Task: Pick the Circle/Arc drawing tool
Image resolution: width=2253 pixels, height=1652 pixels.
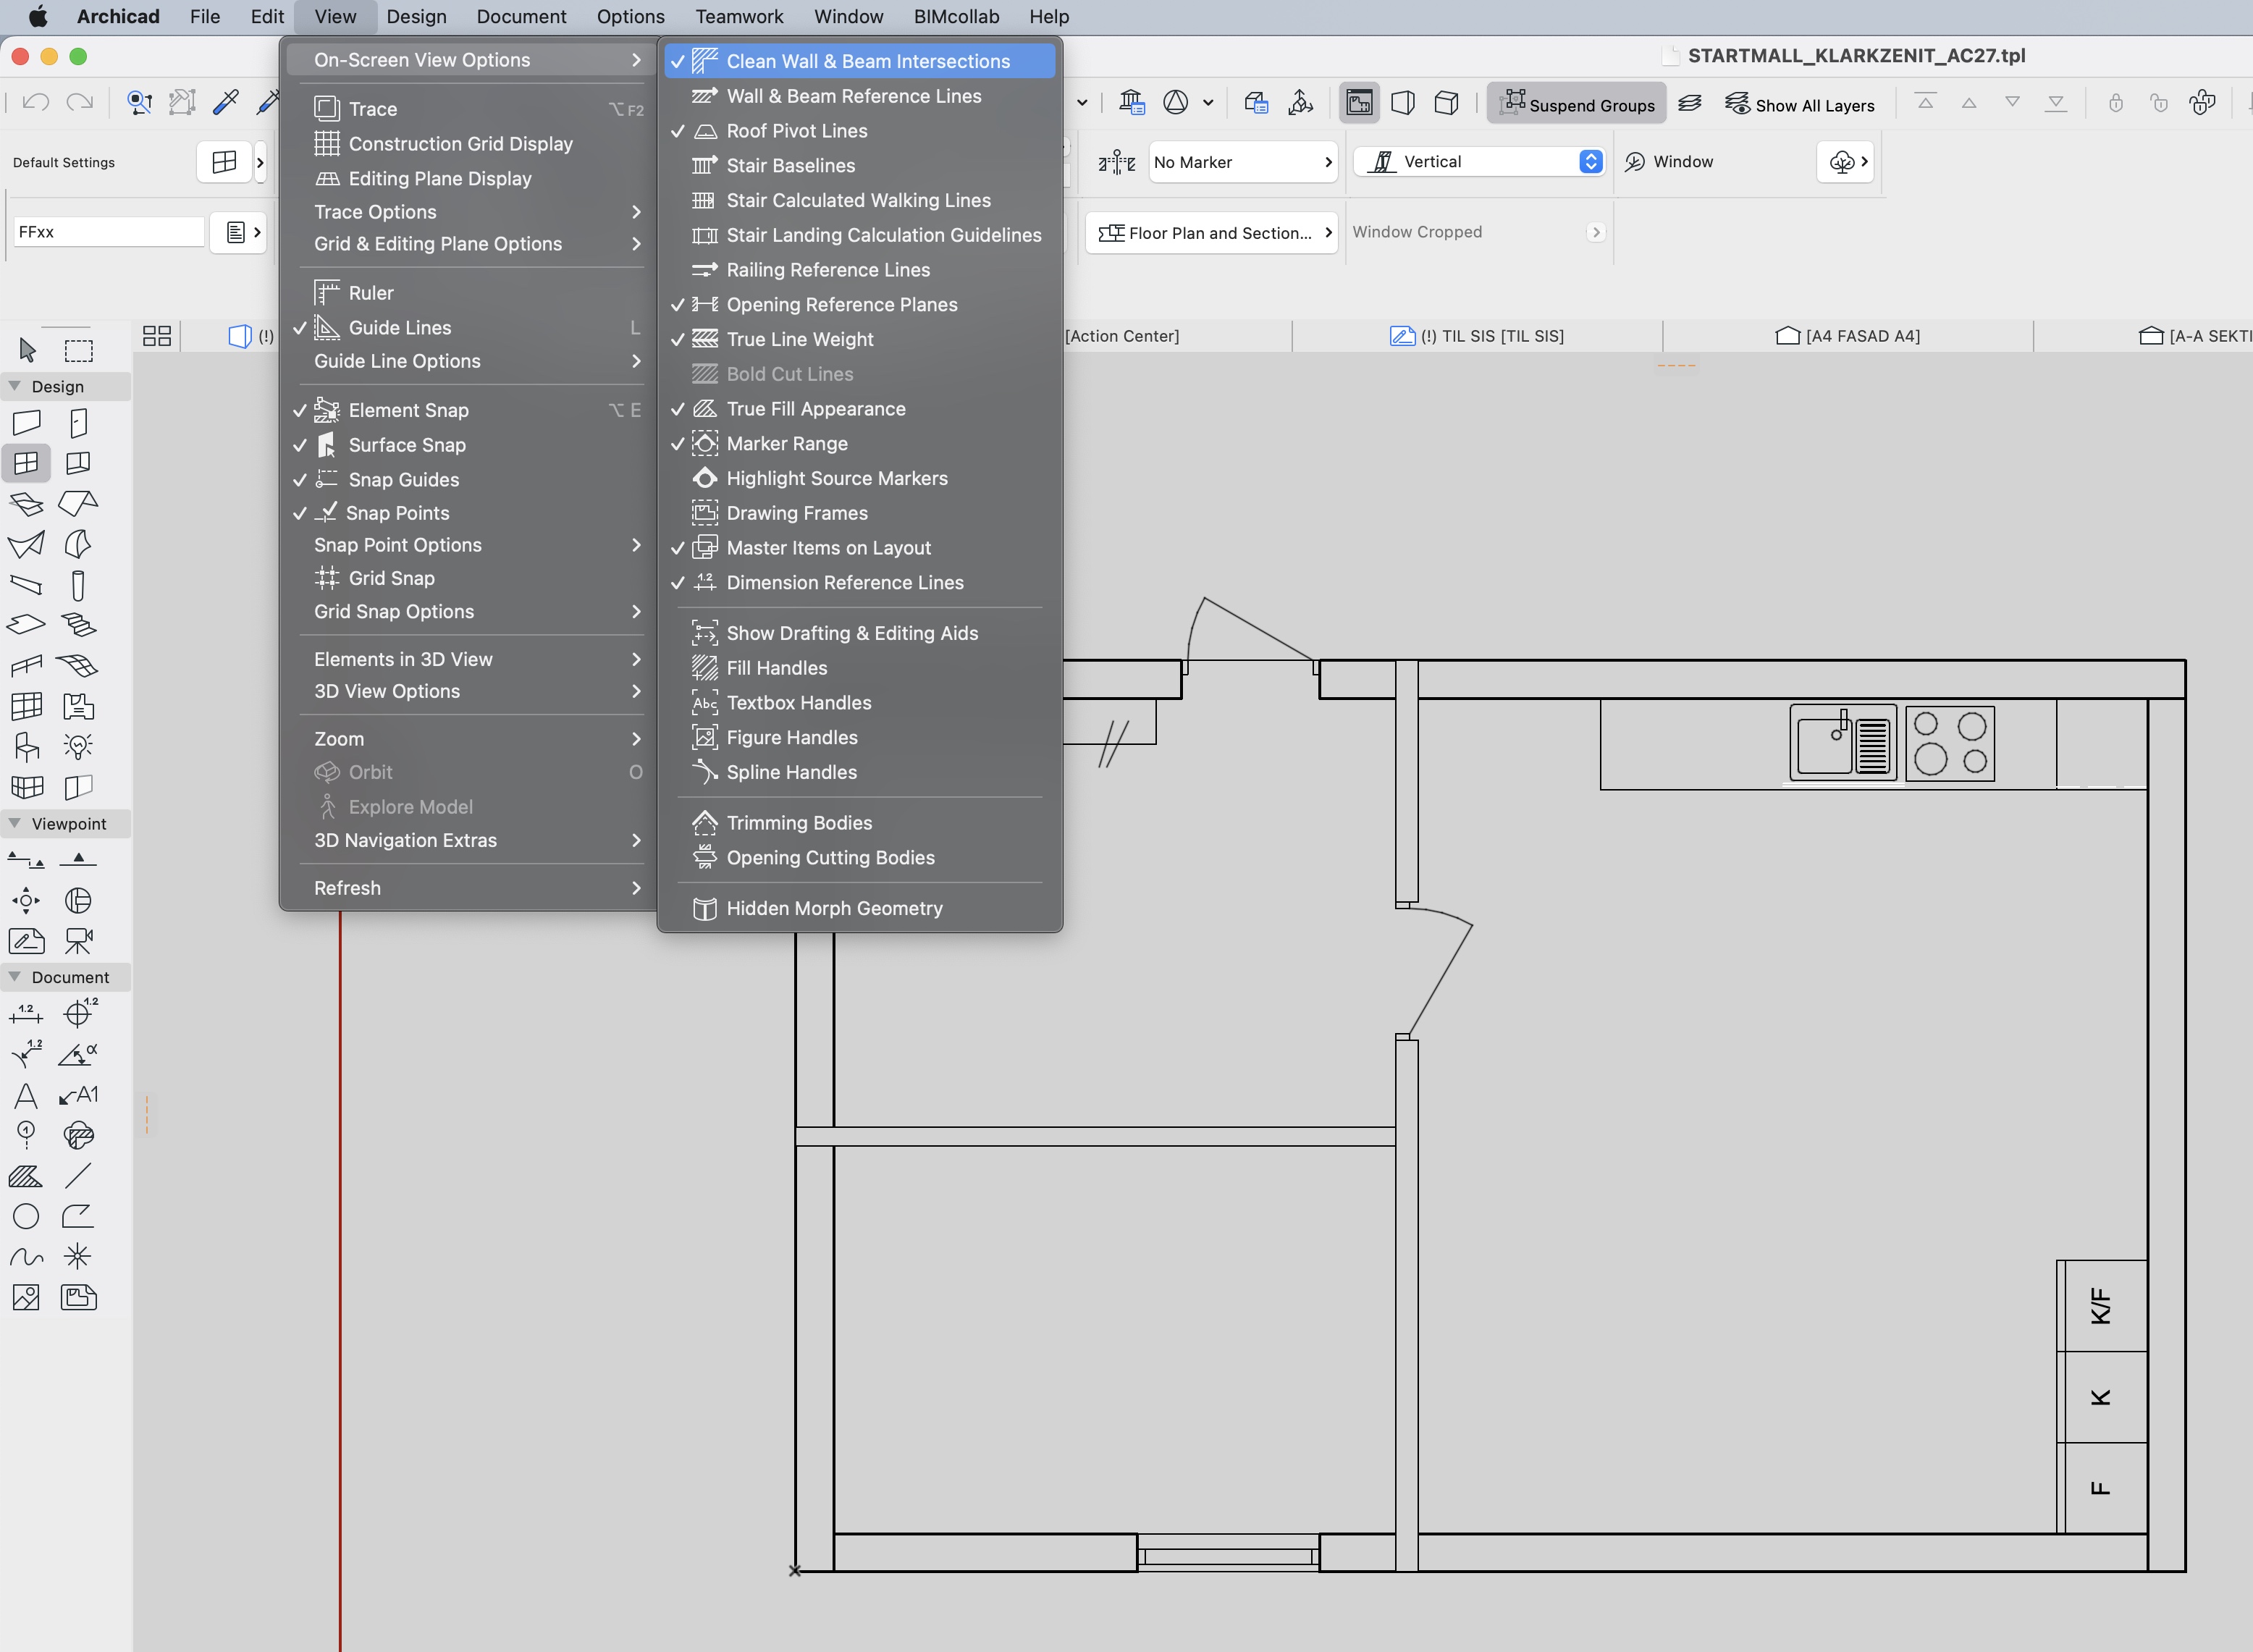Action: click(26, 1216)
